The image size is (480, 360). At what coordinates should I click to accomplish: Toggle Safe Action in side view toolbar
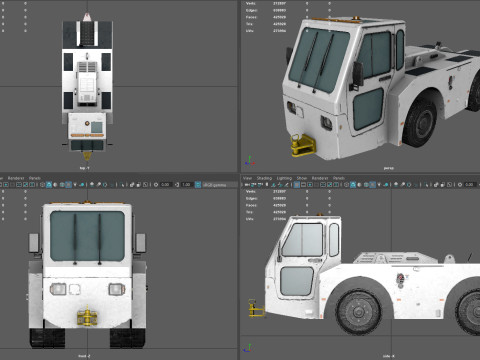[329, 184]
